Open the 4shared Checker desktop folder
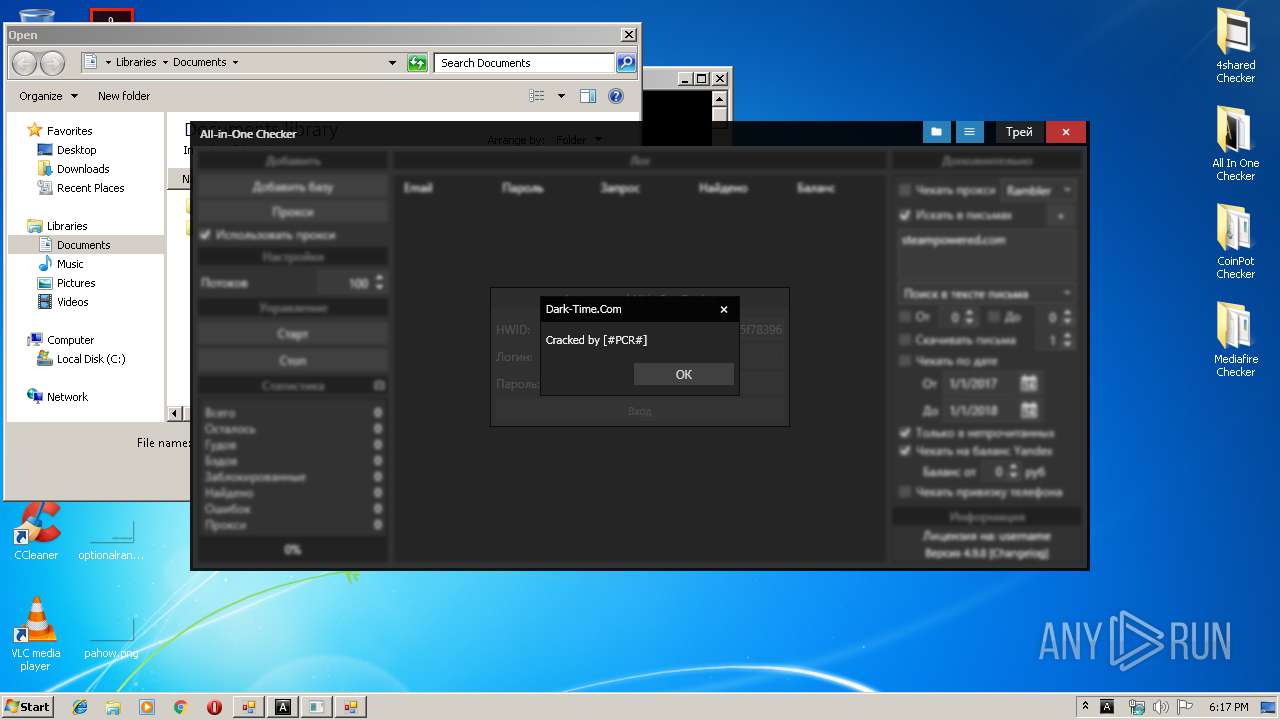The width and height of the screenshot is (1280, 720). tap(1235, 45)
